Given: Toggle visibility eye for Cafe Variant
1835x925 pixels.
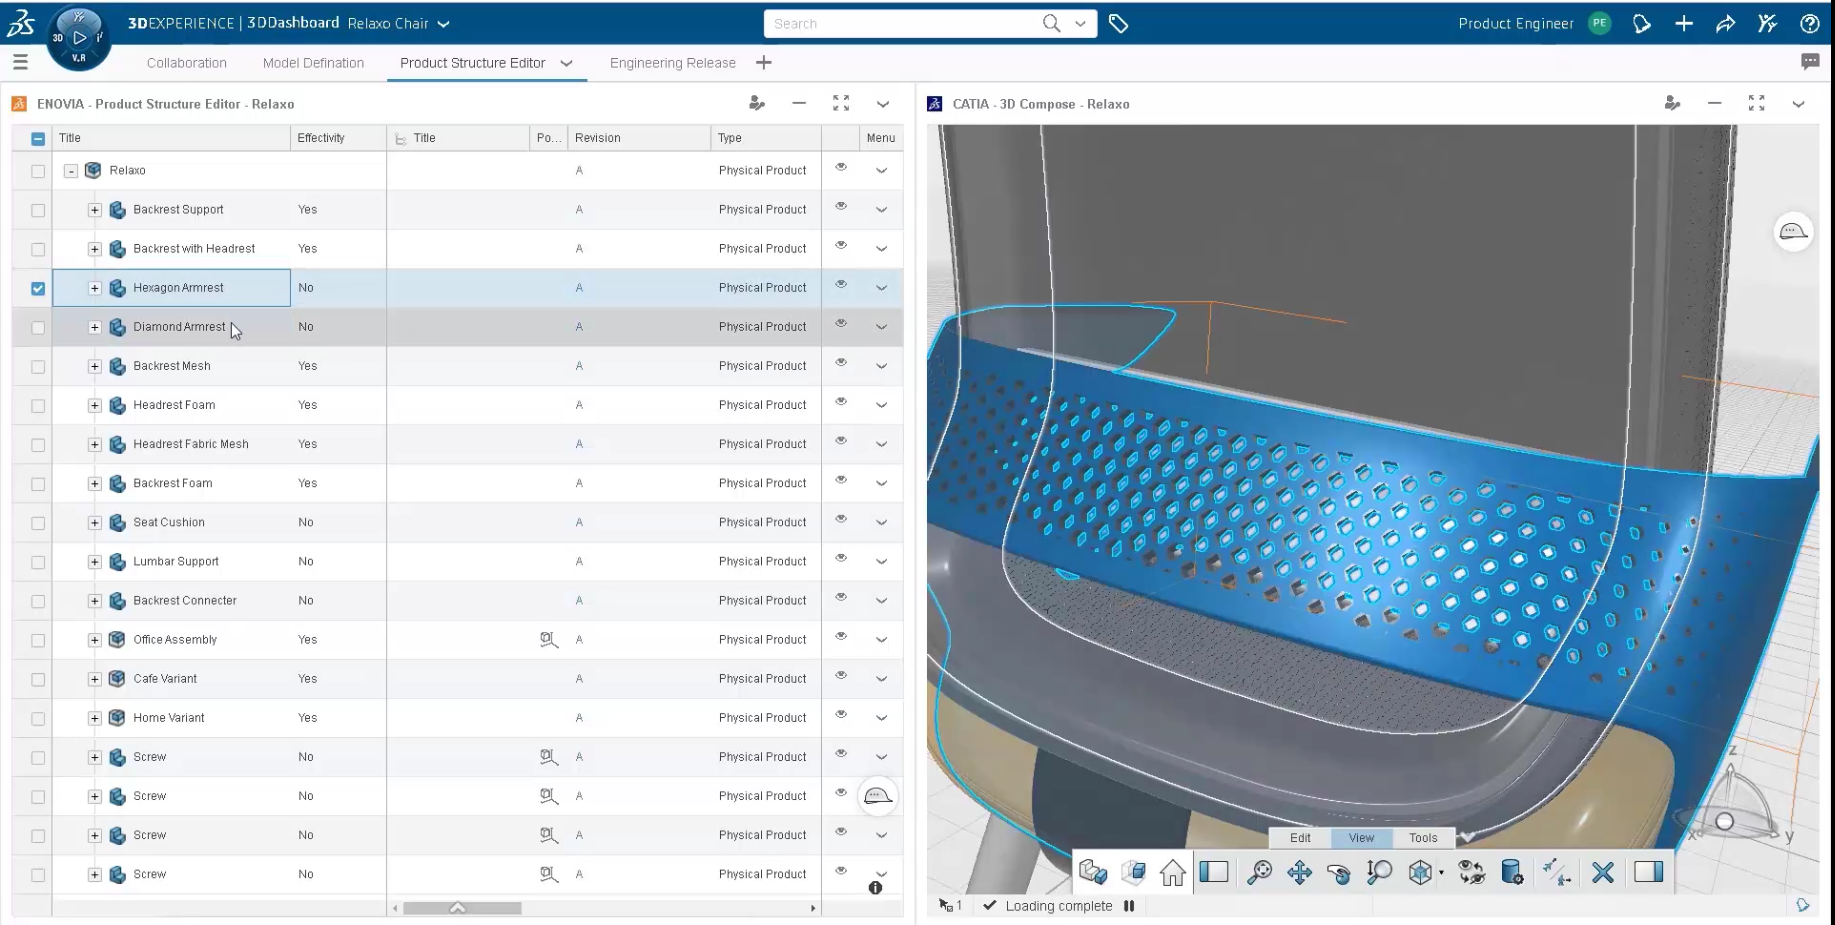Looking at the screenshot, I should click(841, 675).
